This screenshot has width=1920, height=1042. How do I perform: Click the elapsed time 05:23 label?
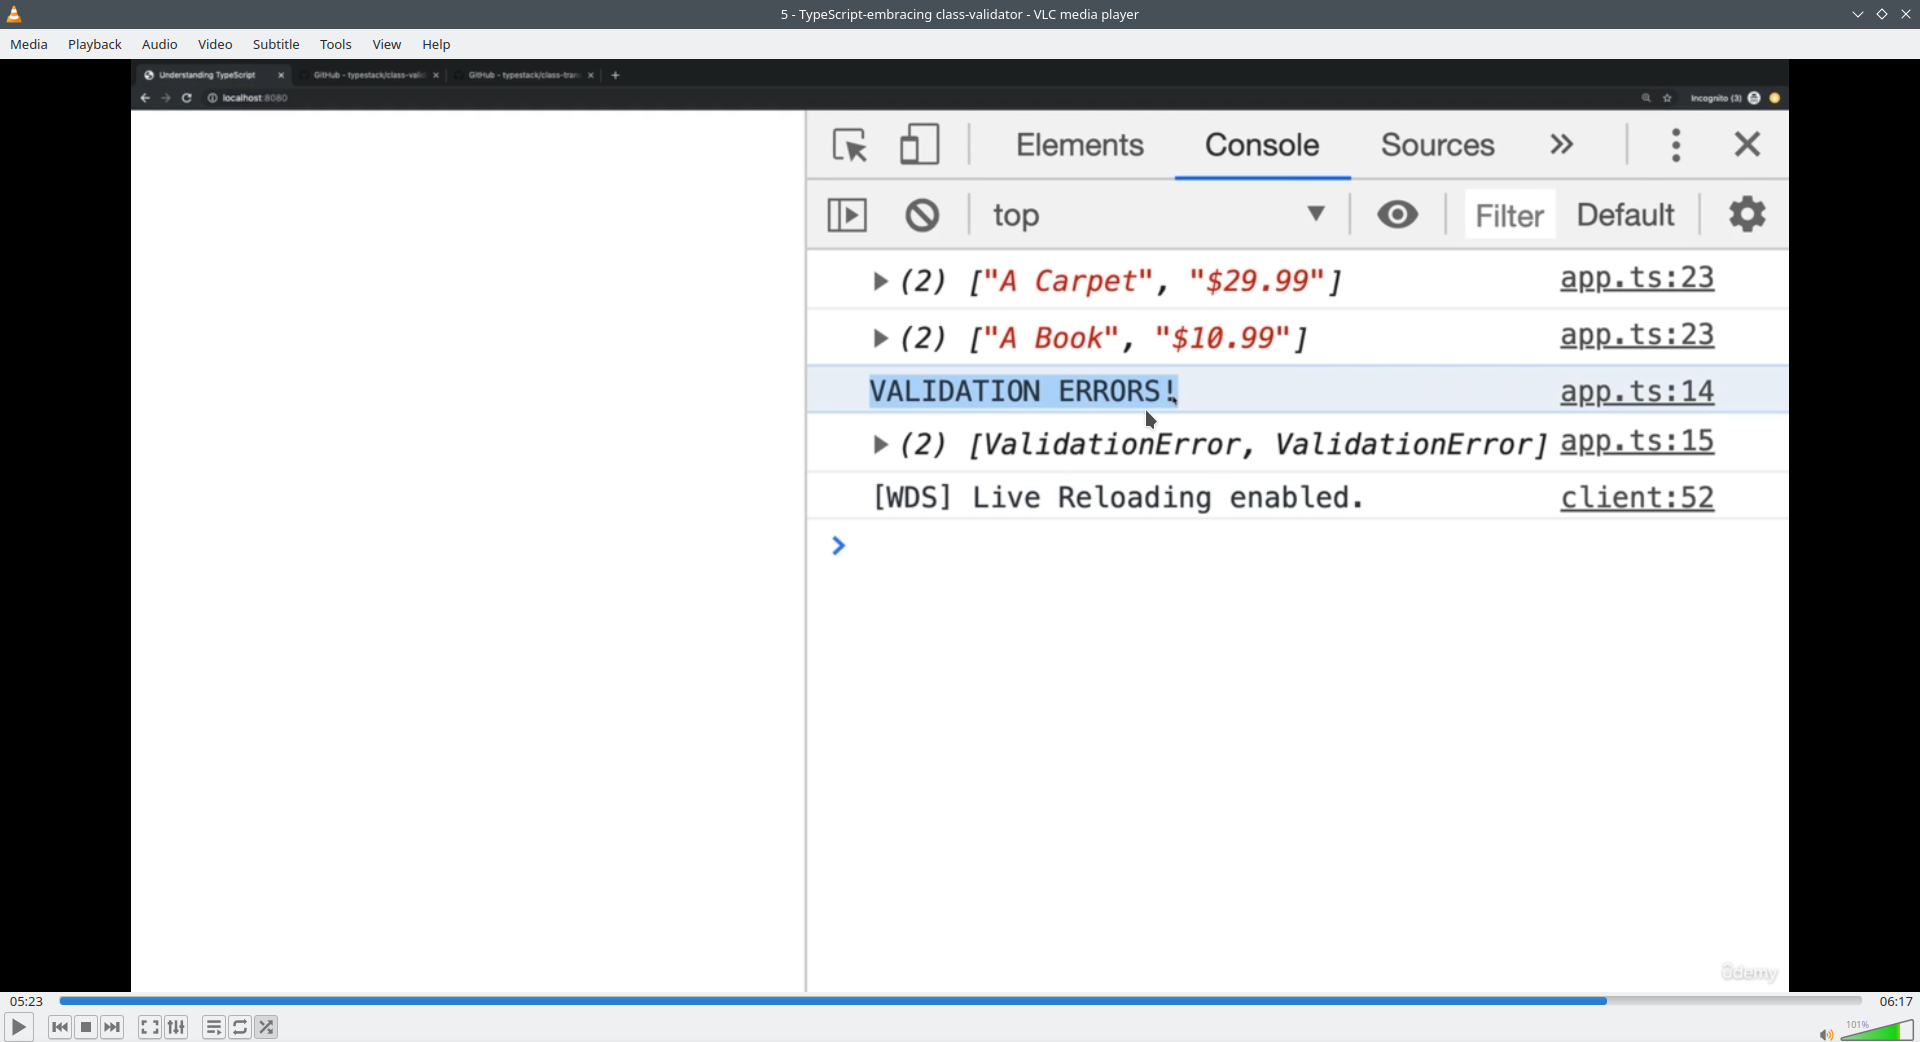point(27,1001)
